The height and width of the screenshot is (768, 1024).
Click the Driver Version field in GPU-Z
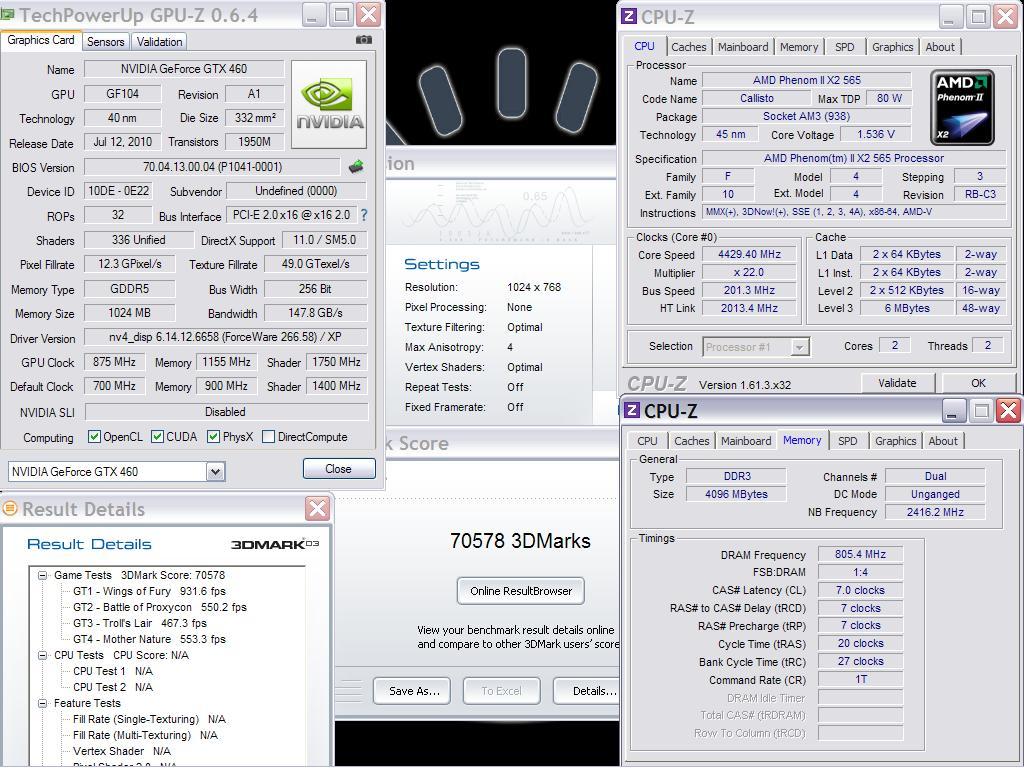[225, 337]
